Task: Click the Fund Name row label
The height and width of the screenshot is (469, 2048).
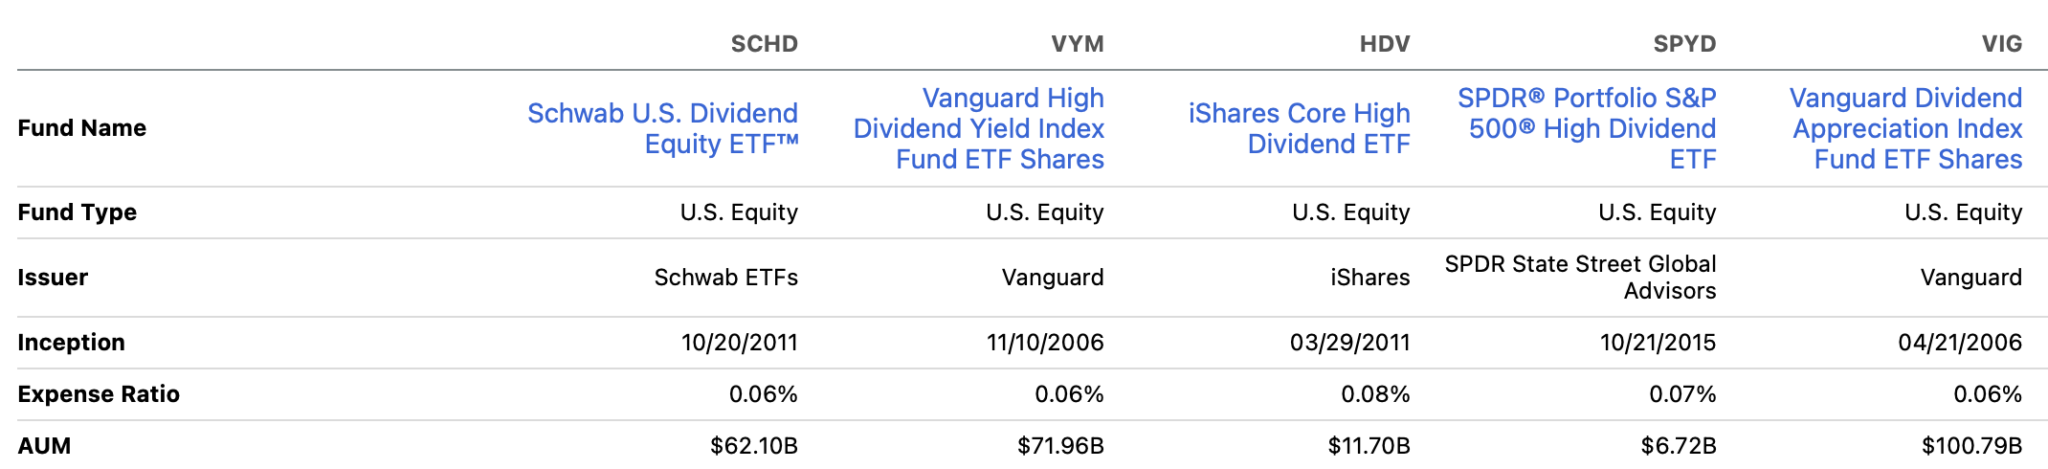Action: [x=82, y=128]
